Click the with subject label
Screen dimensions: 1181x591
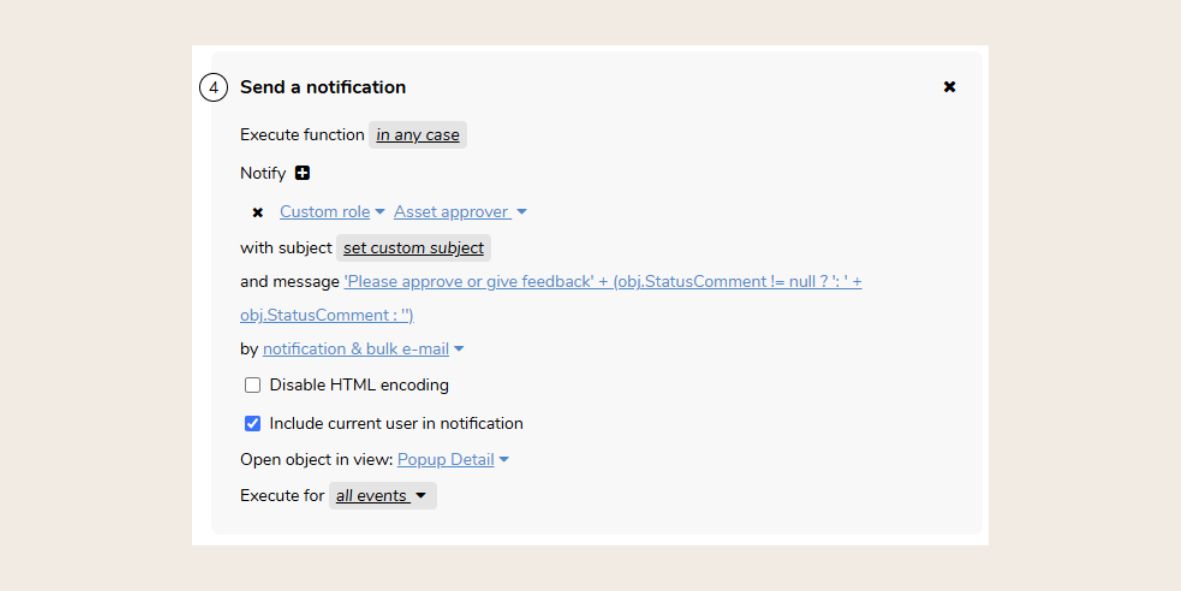(x=286, y=248)
